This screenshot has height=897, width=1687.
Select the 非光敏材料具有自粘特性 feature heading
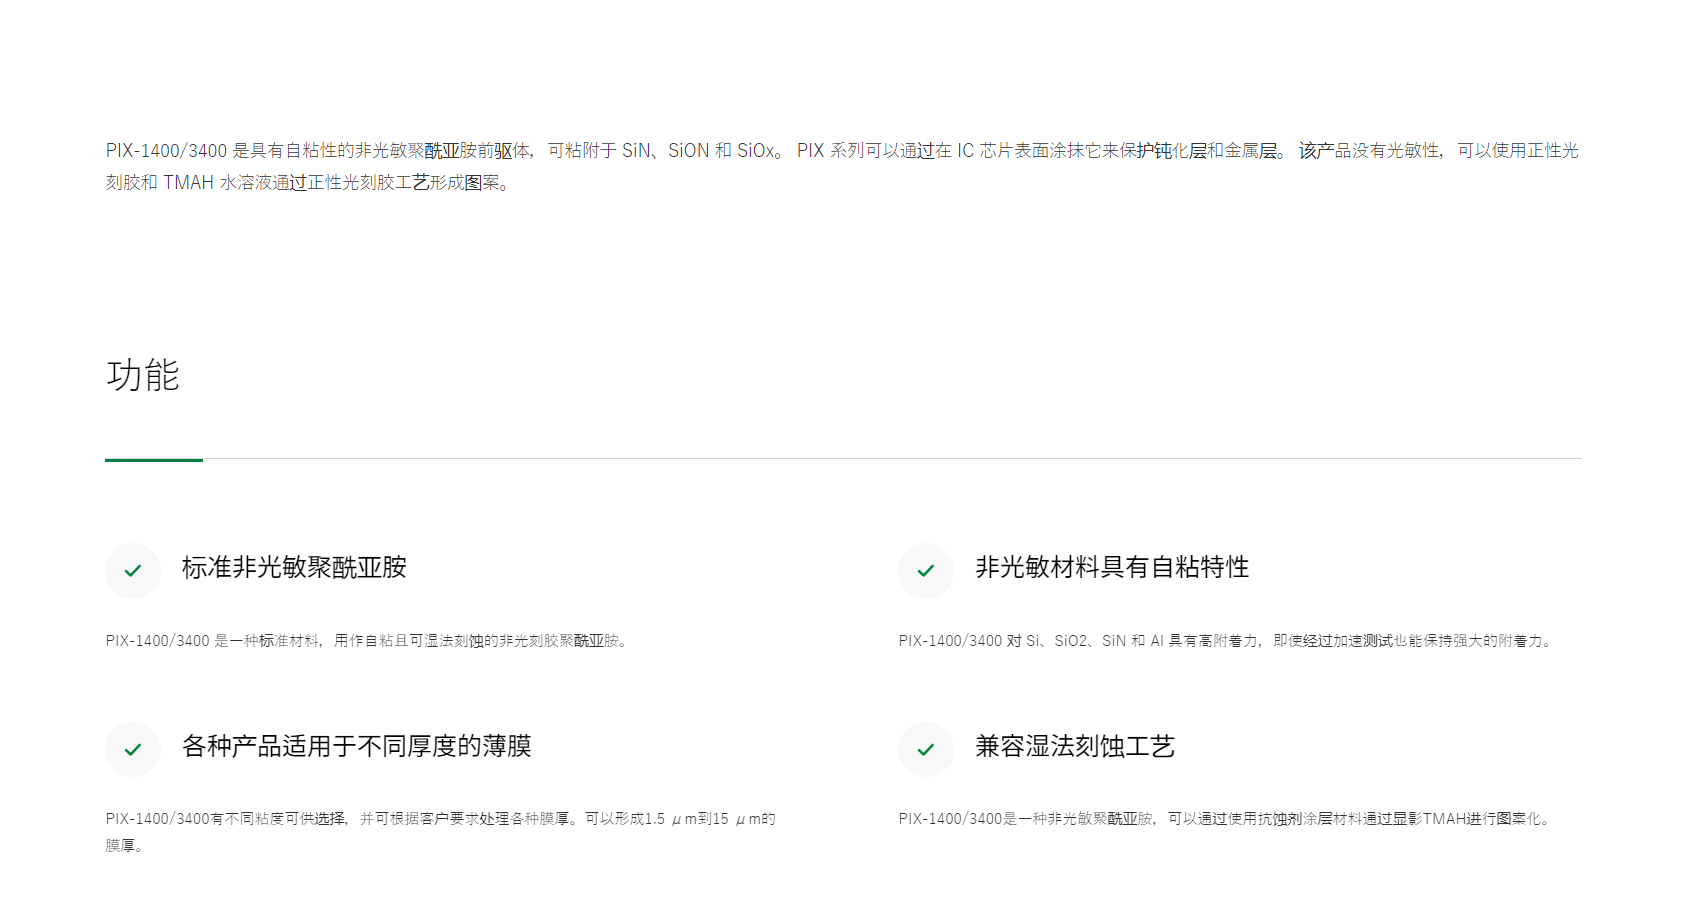tap(1112, 568)
